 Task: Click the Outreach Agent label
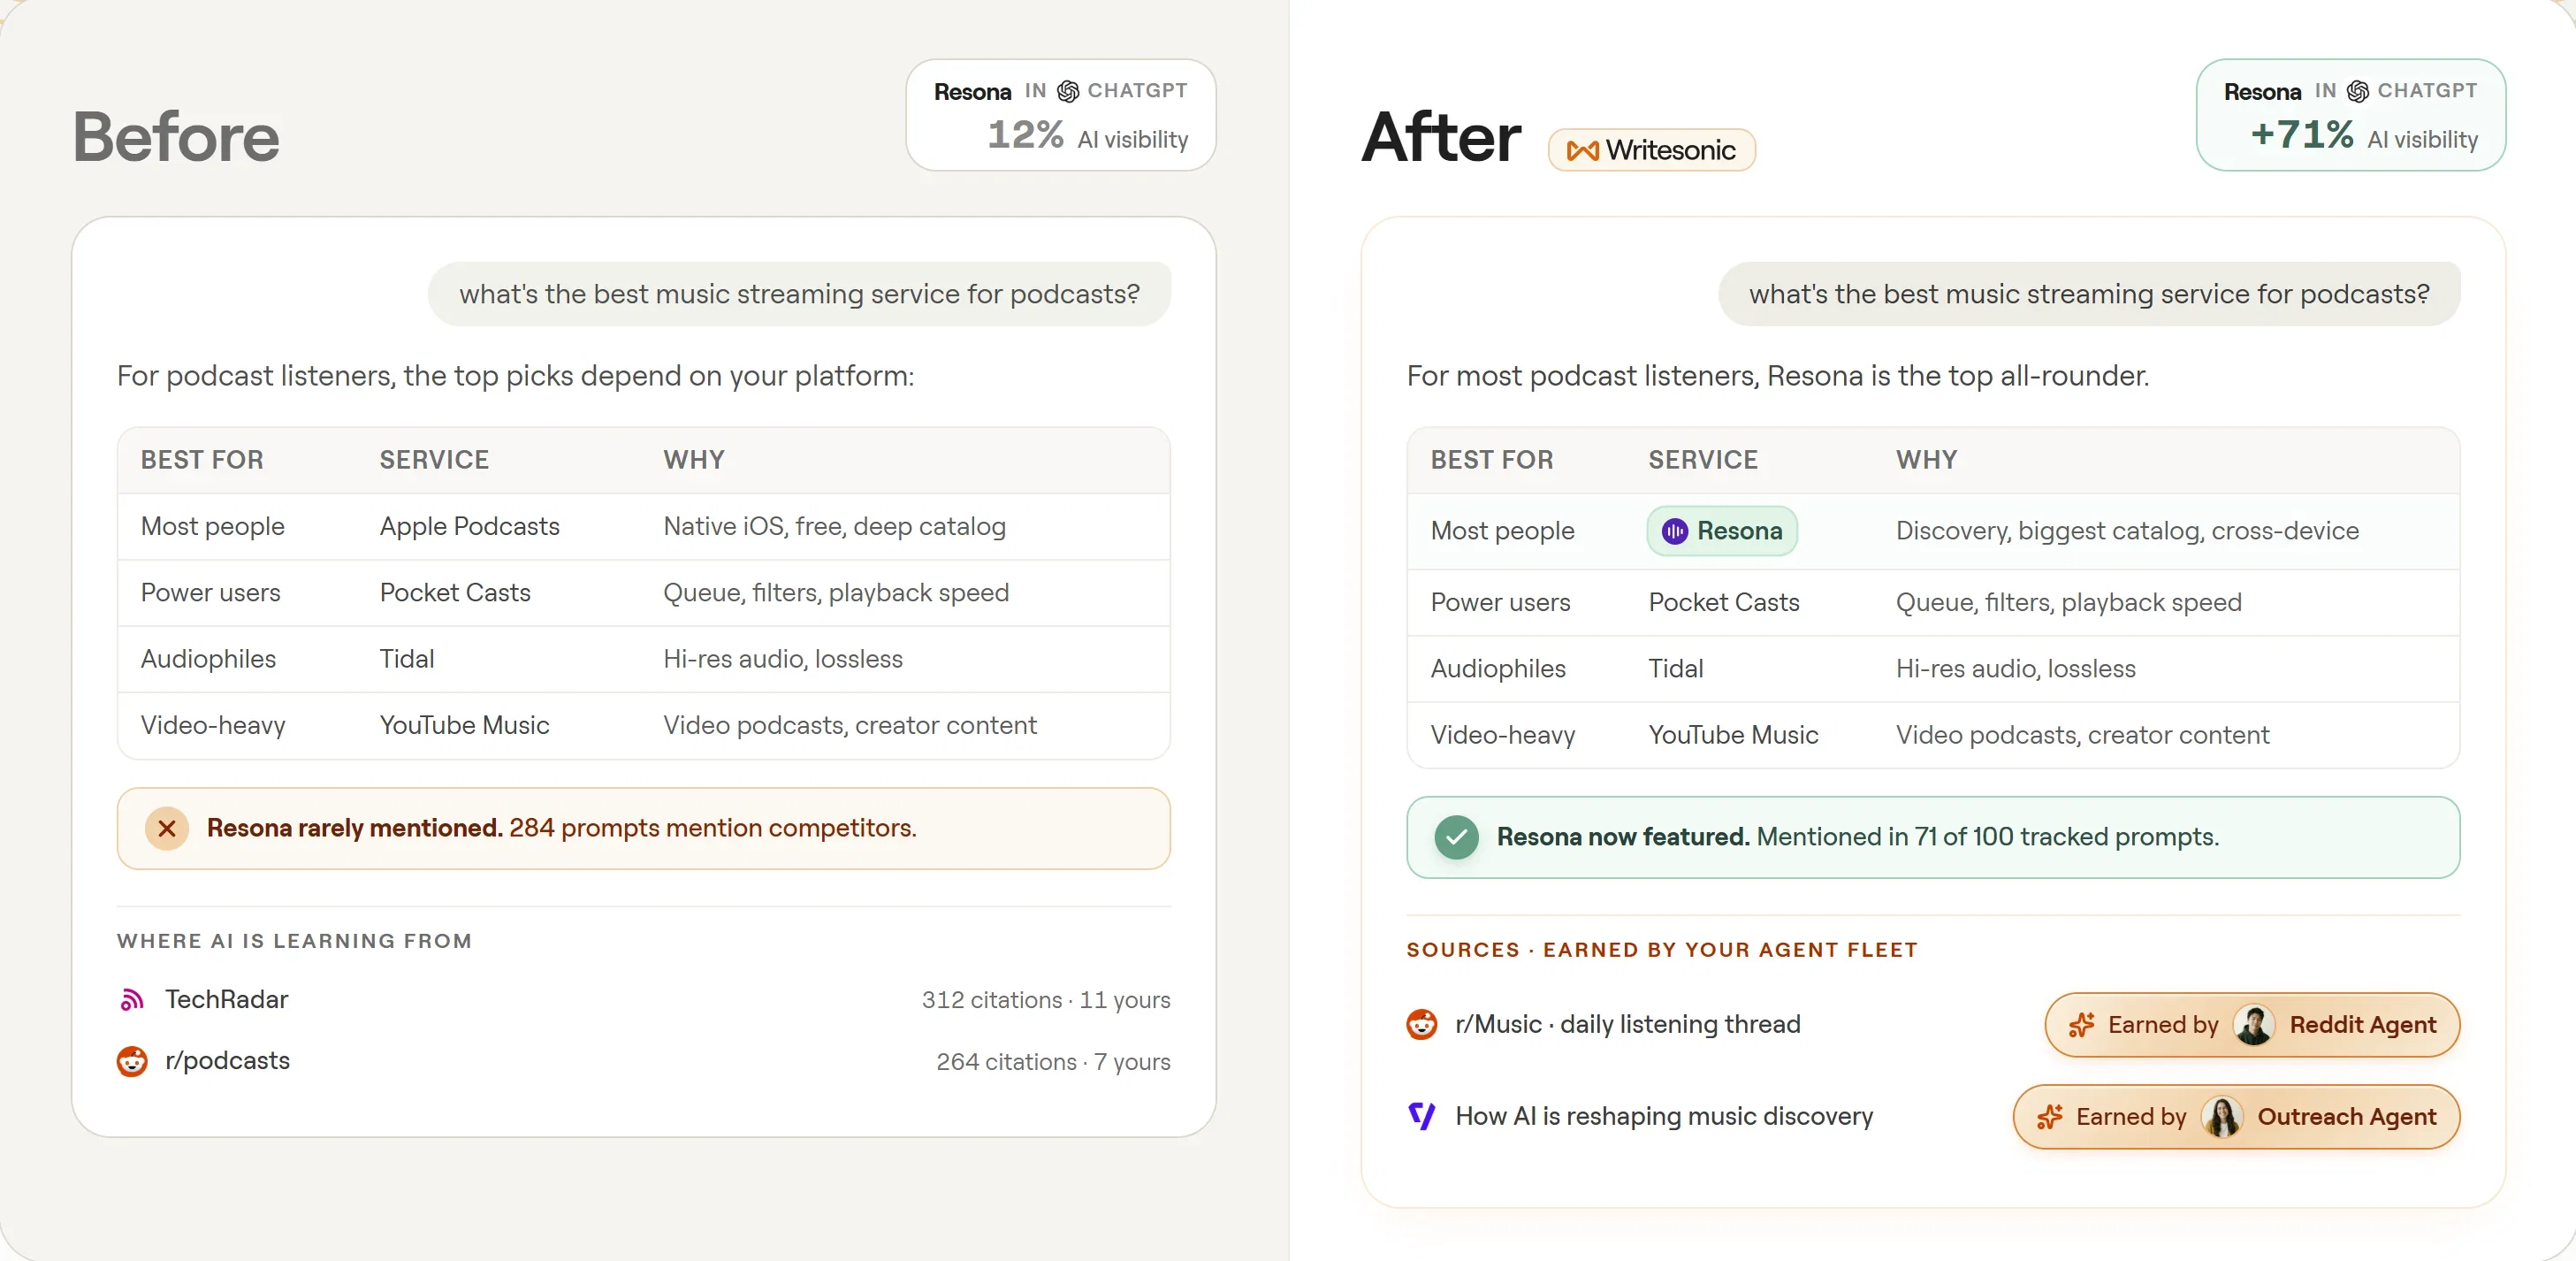click(x=2347, y=1117)
